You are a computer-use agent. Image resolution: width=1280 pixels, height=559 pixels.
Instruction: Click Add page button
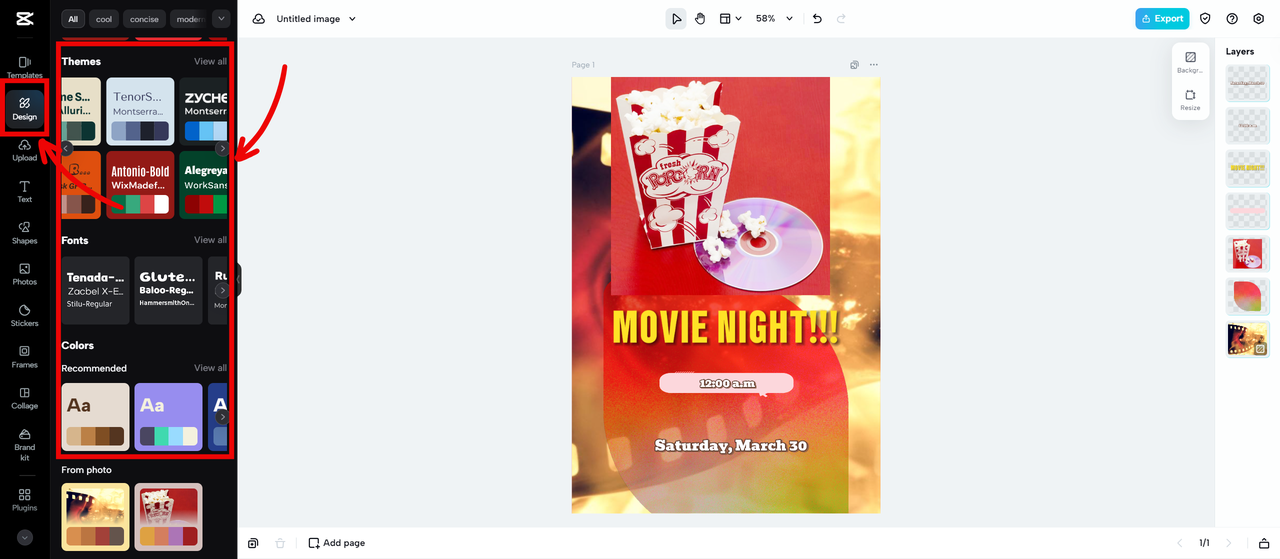click(337, 543)
